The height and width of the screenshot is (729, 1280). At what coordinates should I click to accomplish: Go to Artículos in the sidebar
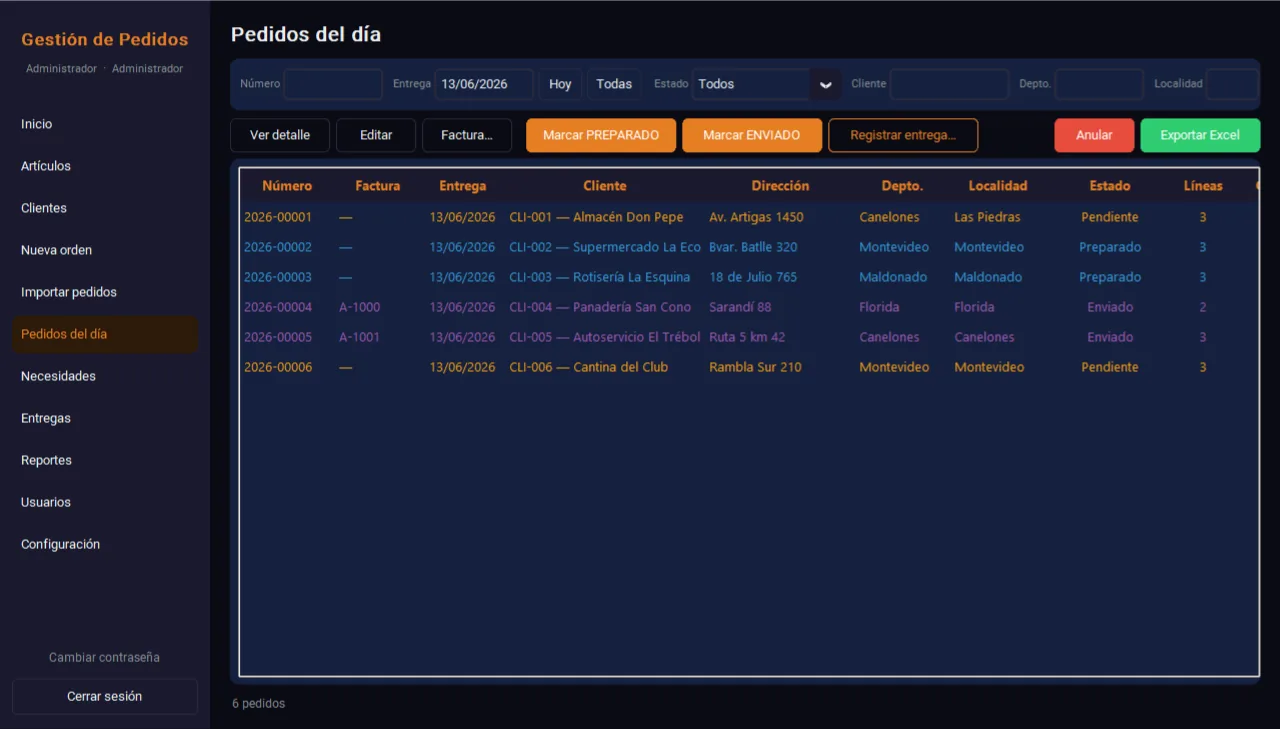105,166
